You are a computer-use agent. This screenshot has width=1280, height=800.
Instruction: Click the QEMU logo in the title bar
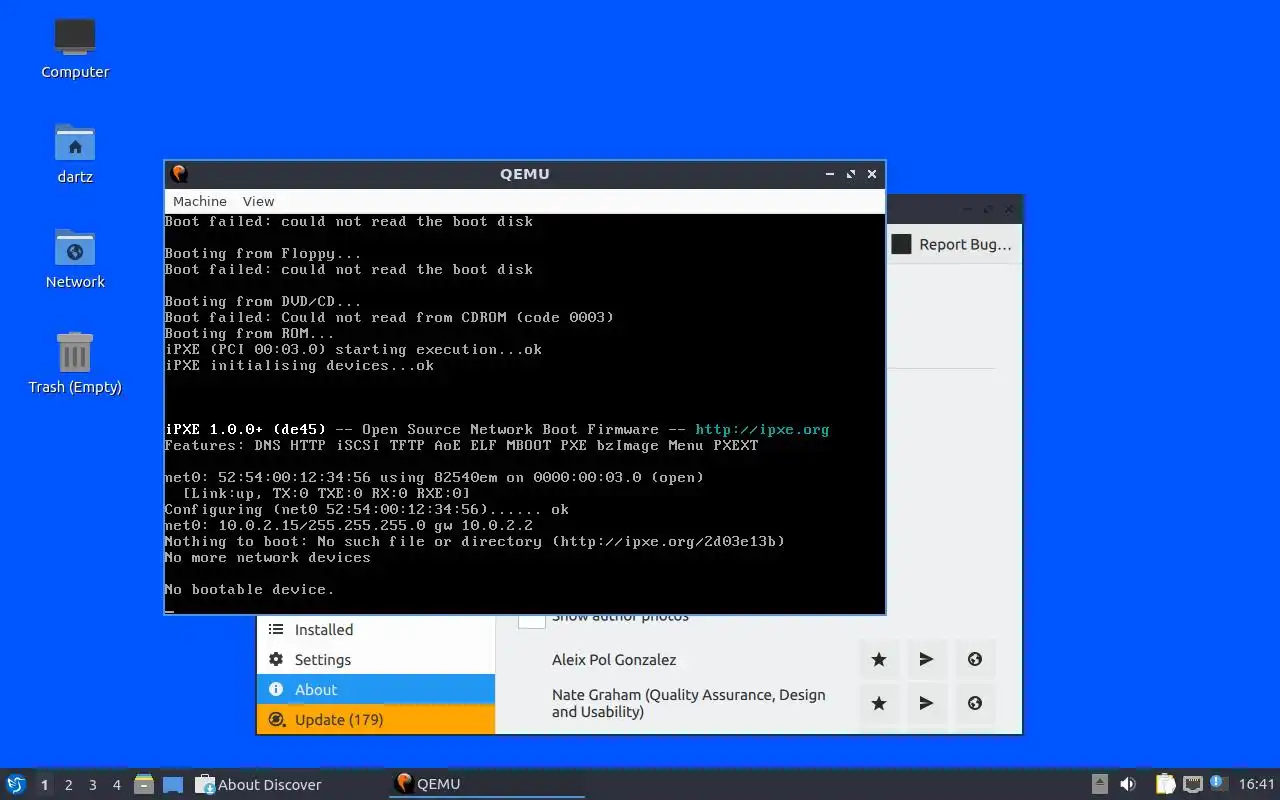coord(179,174)
